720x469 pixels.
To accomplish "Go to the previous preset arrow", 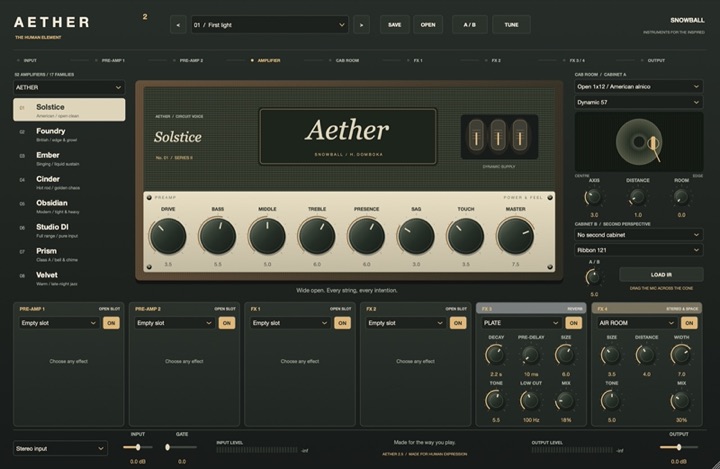I will 178,25.
